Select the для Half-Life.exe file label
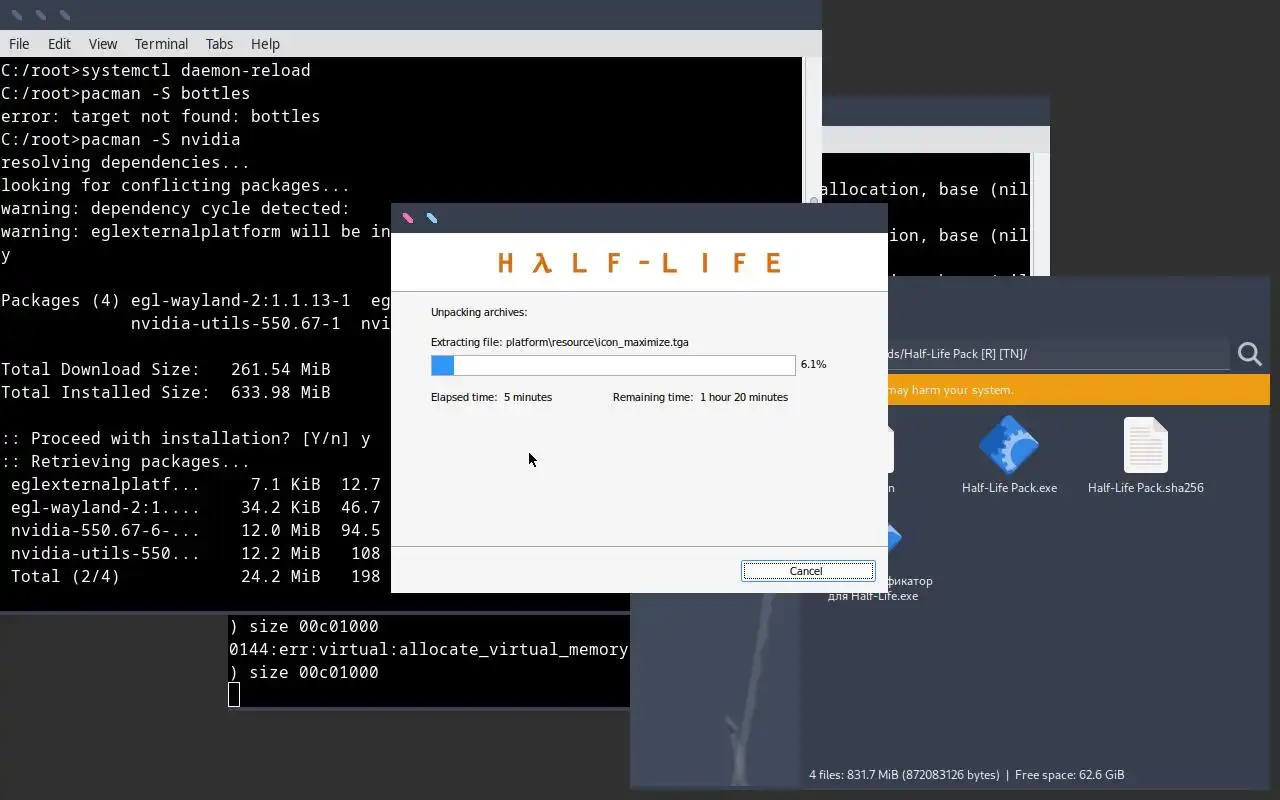The width and height of the screenshot is (1280, 800). click(873, 596)
